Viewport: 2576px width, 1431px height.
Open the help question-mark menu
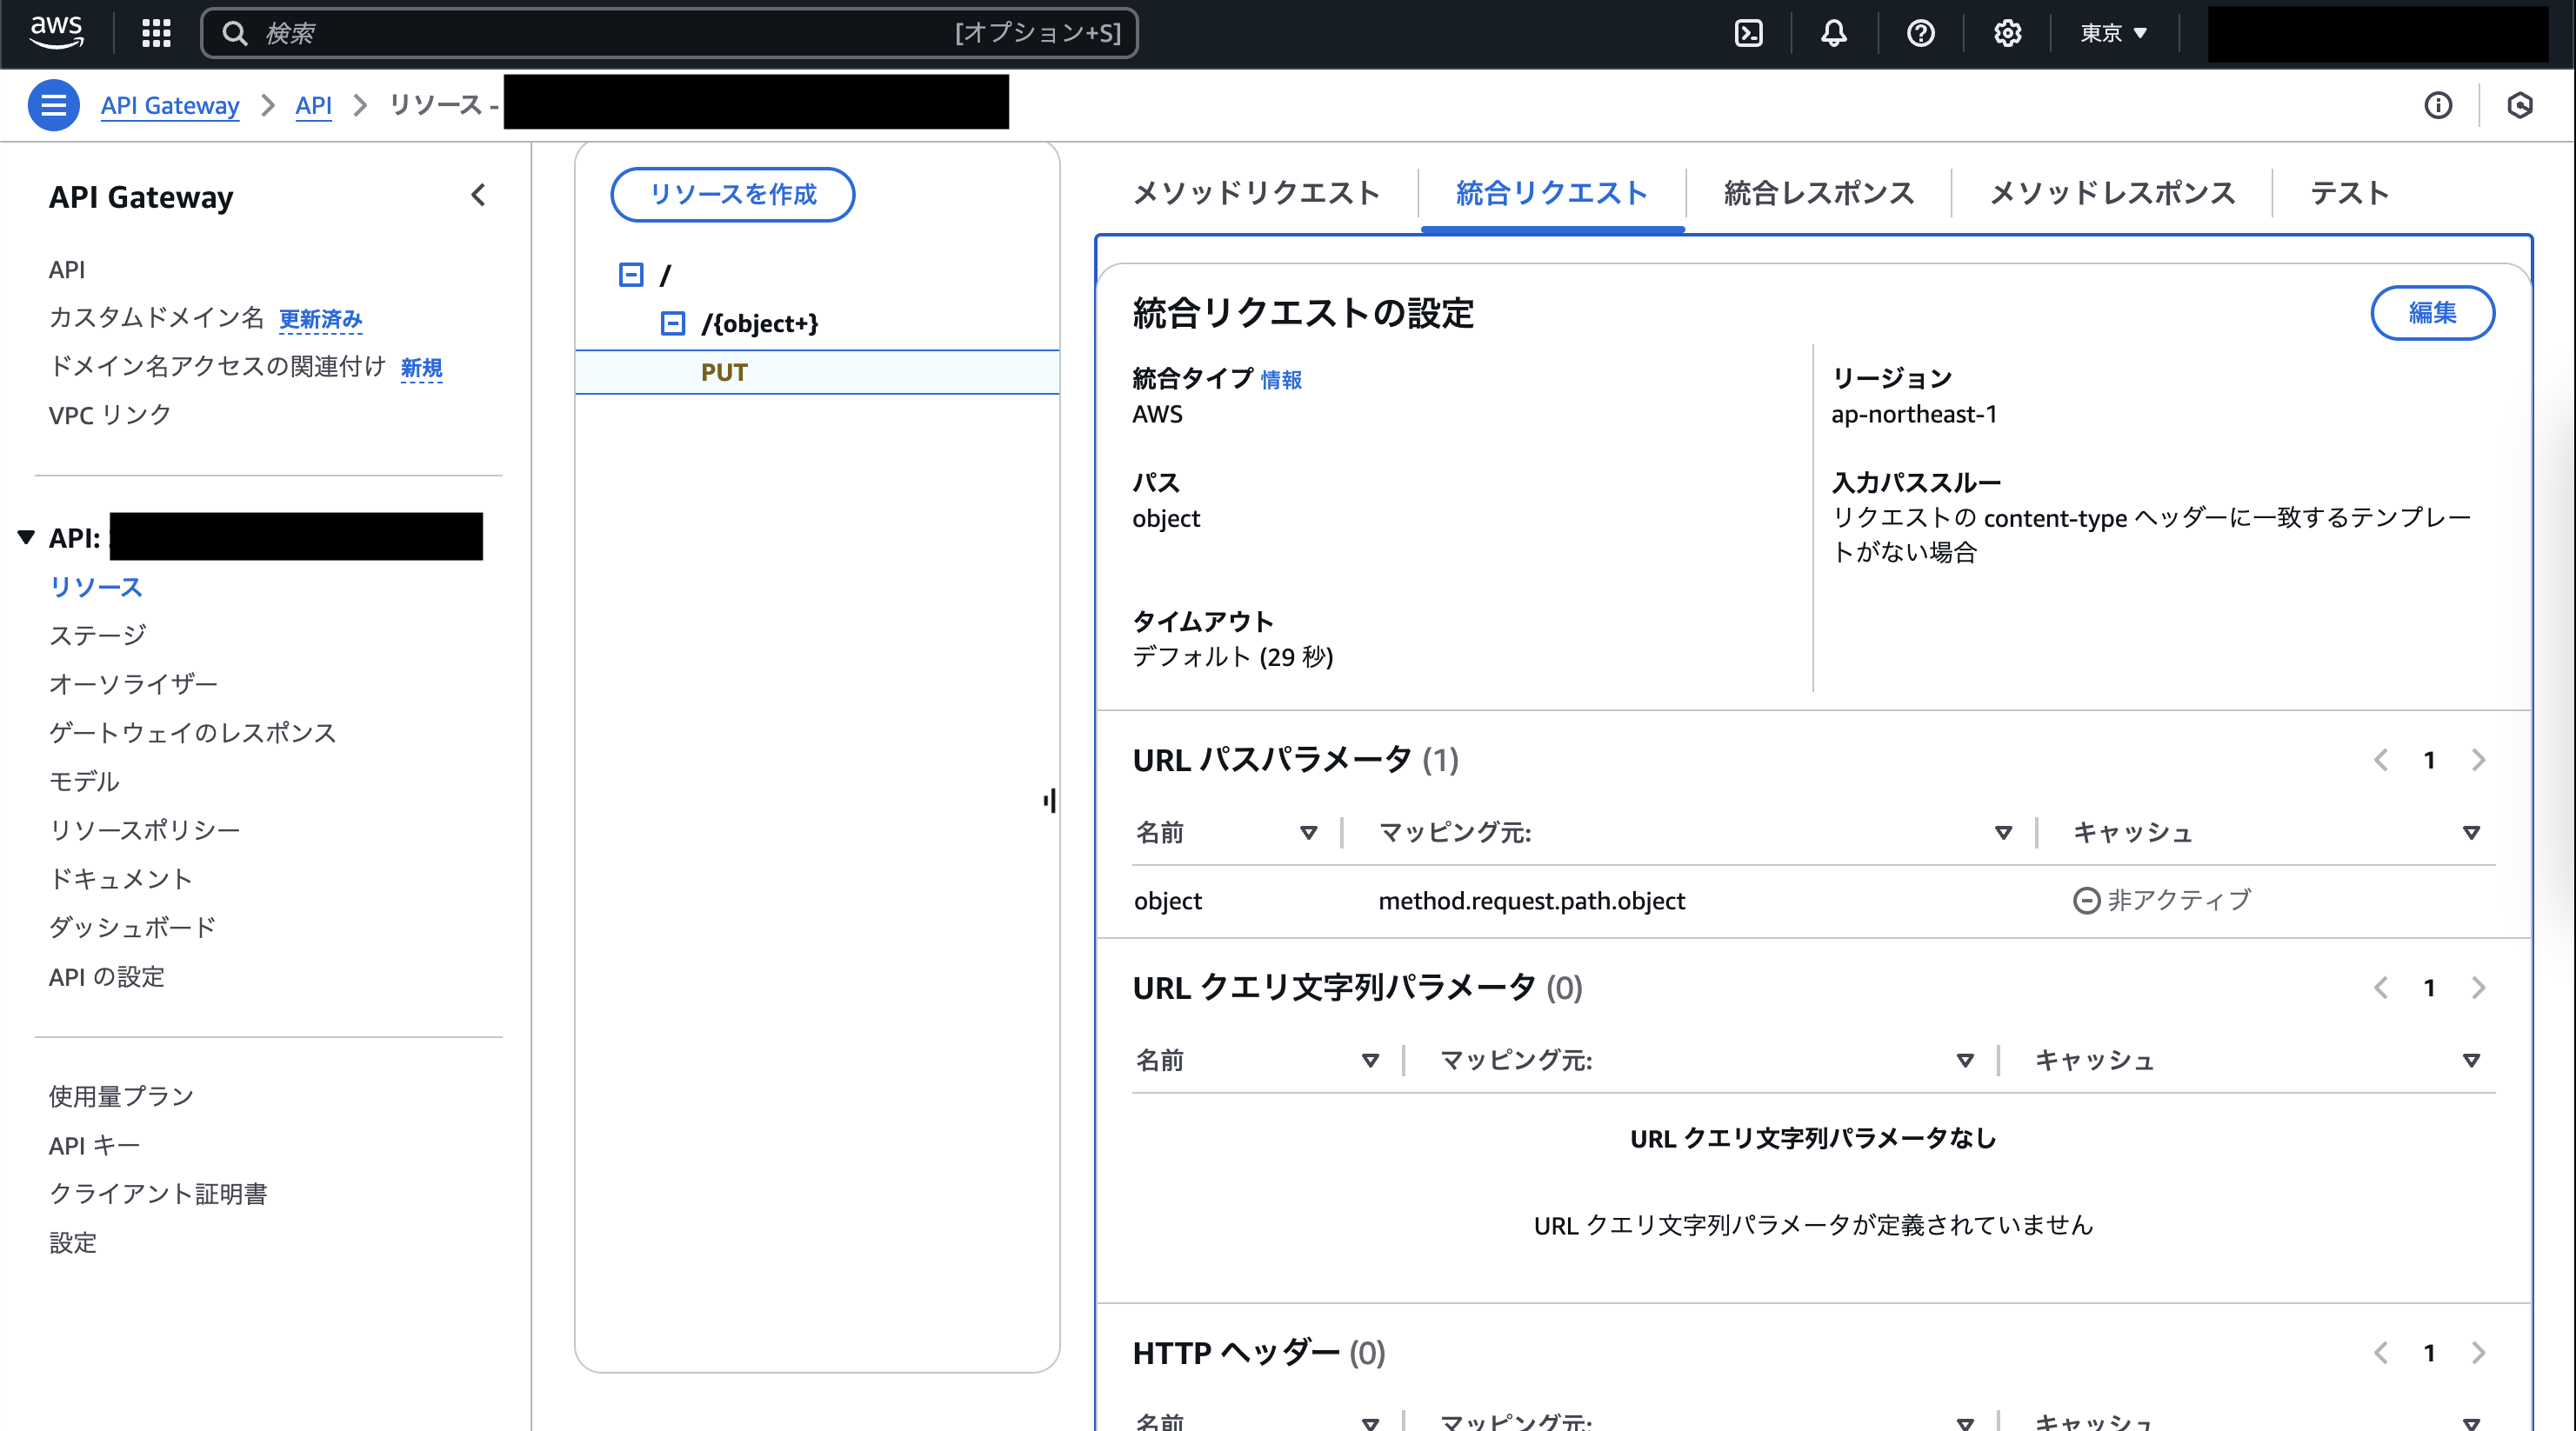[1920, 33]
